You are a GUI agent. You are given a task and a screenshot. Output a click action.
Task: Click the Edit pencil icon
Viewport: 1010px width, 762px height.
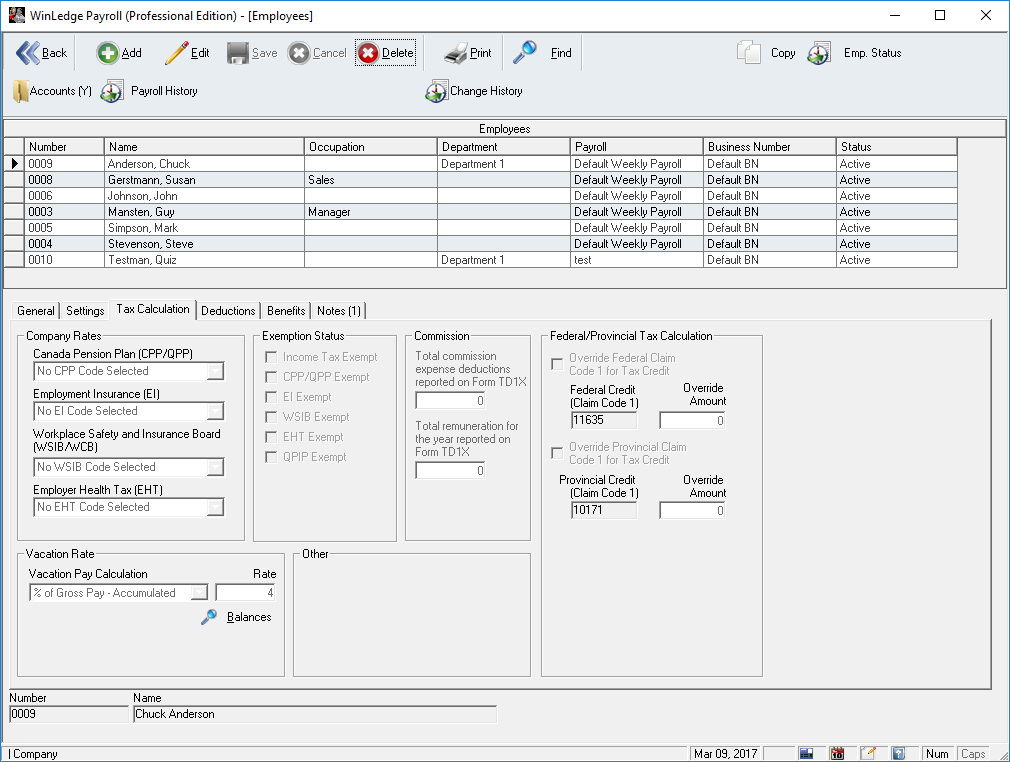pyautogui.click(x=176, y=53)
